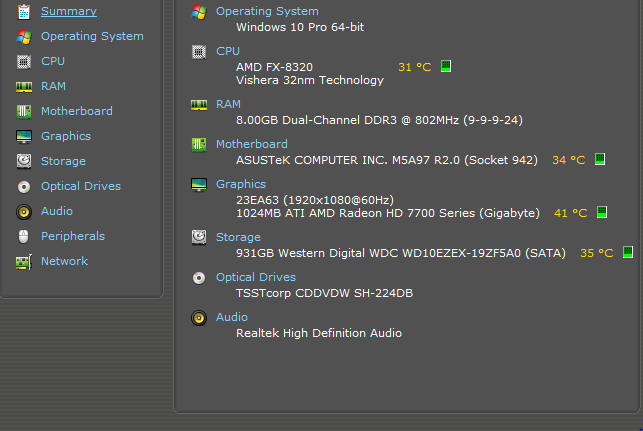Screen dimensions: 643x431
Task: Click the Optical Drives disc sidebar icon
Action: tap(24, 187)
